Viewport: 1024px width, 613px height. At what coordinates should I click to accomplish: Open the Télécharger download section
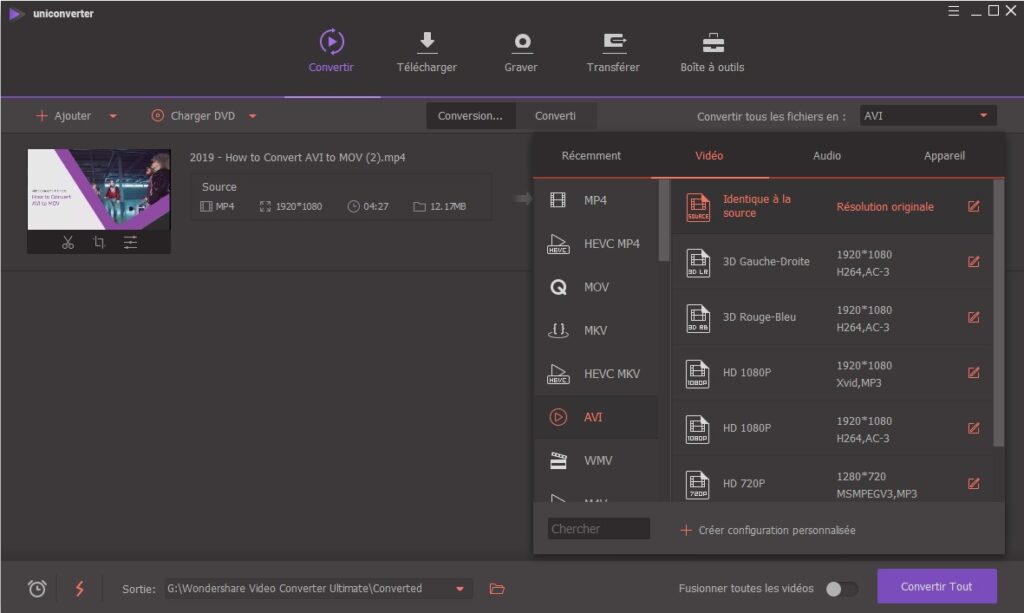[x=426, y=52]
